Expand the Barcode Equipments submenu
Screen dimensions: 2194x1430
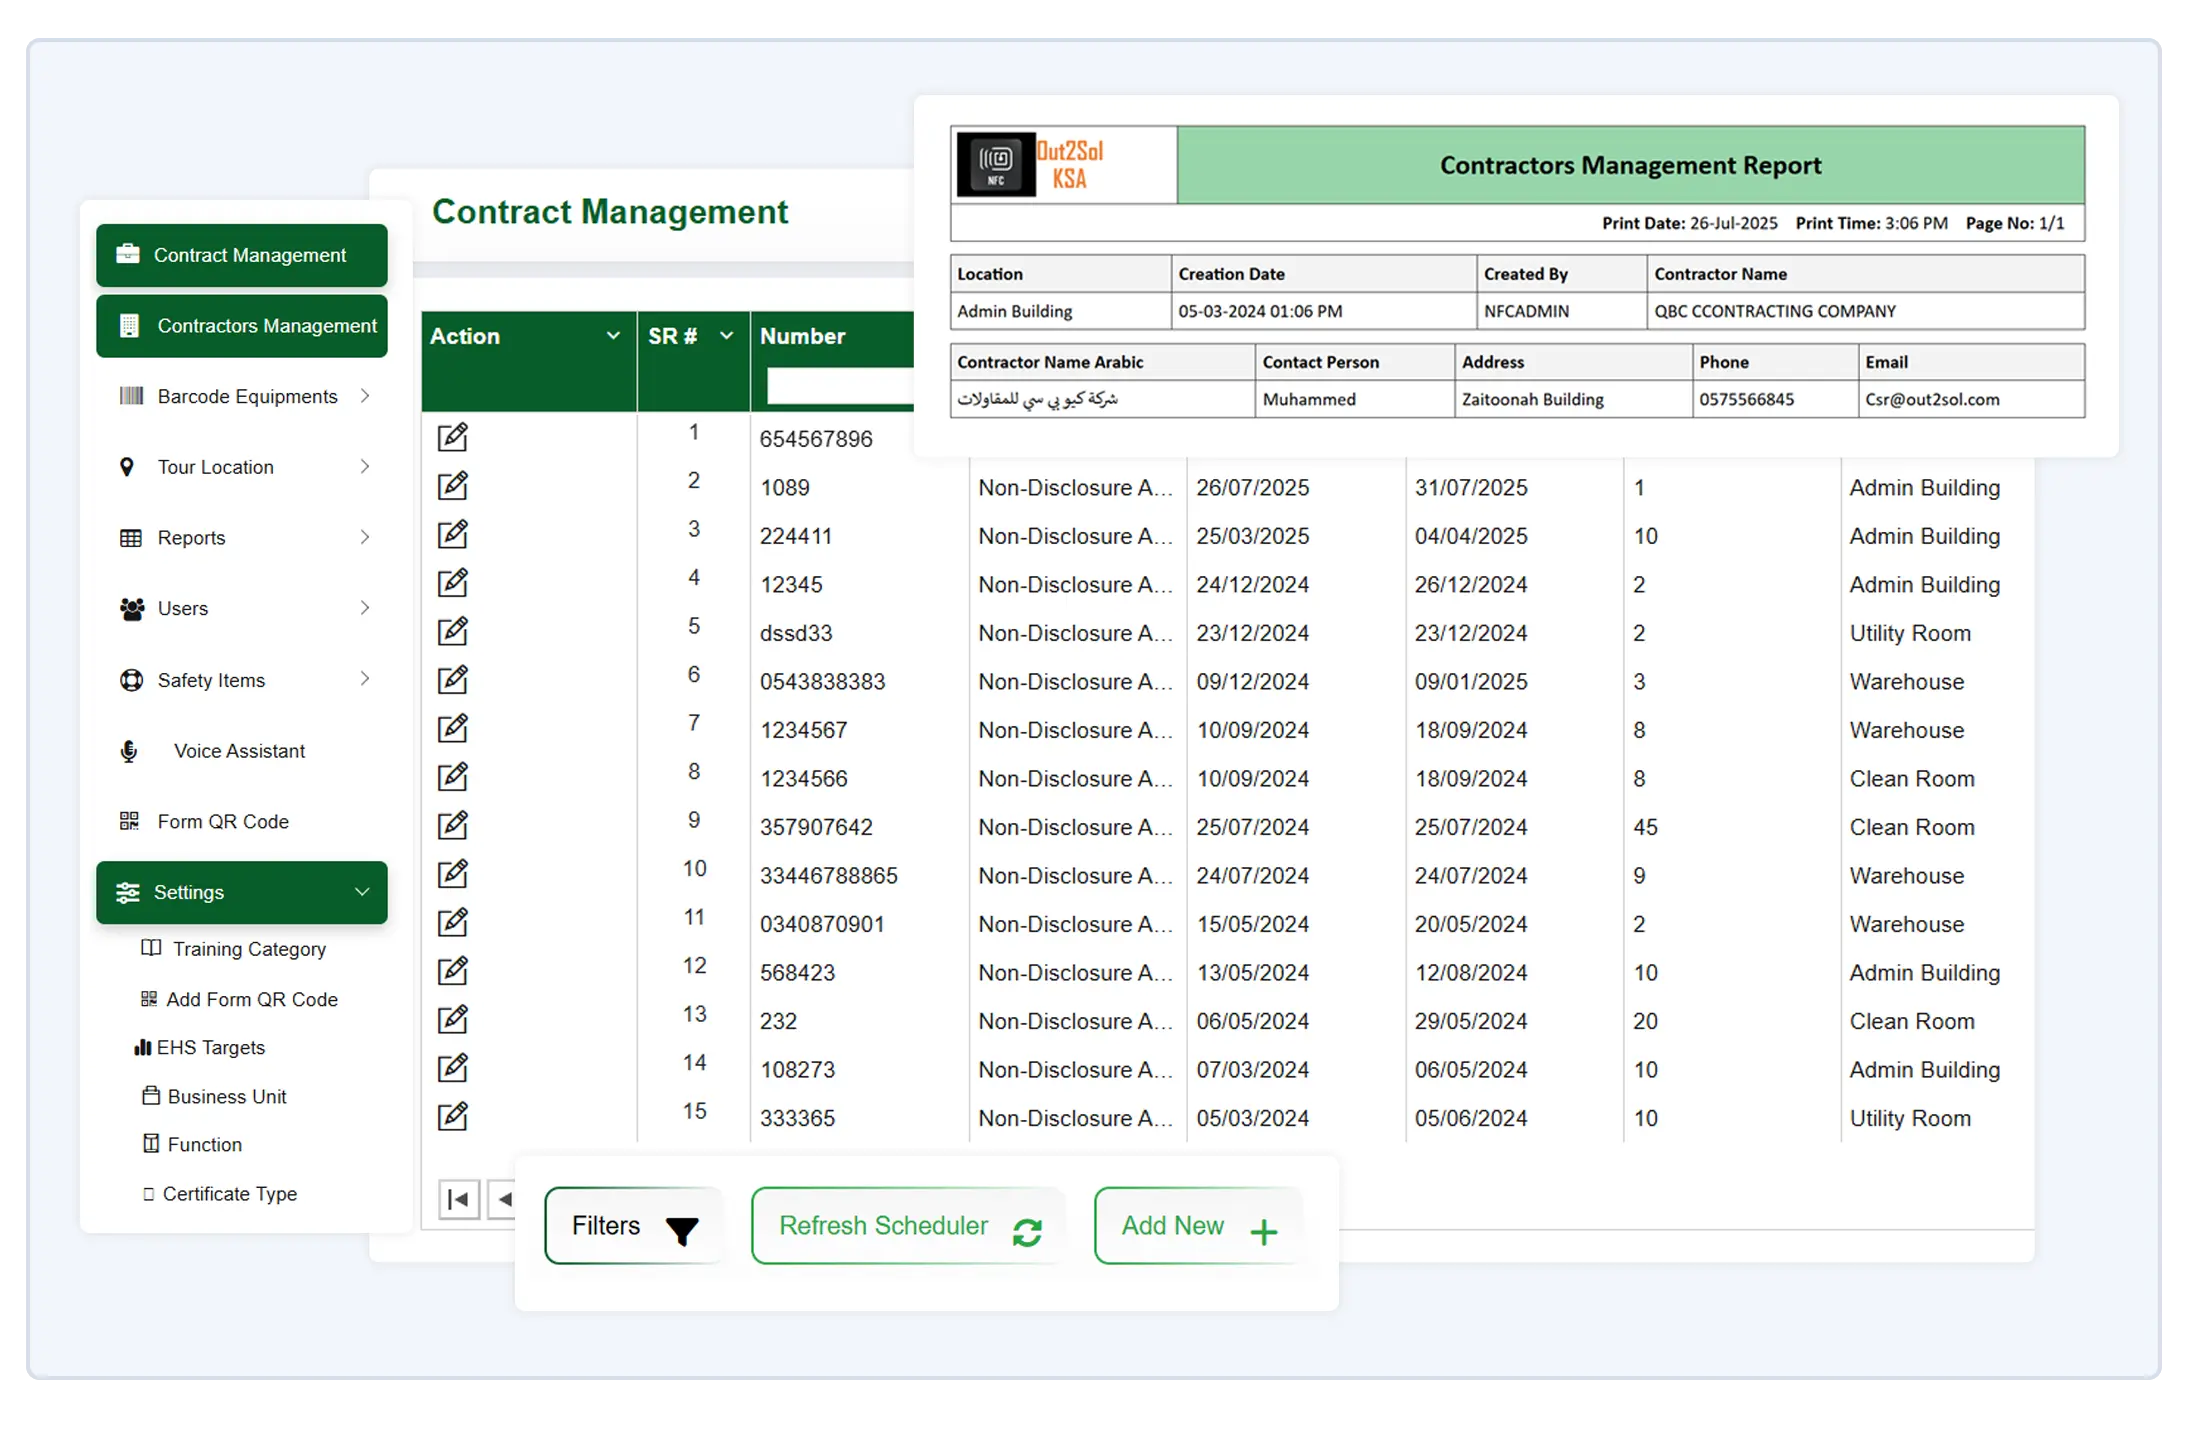point(365,396)
